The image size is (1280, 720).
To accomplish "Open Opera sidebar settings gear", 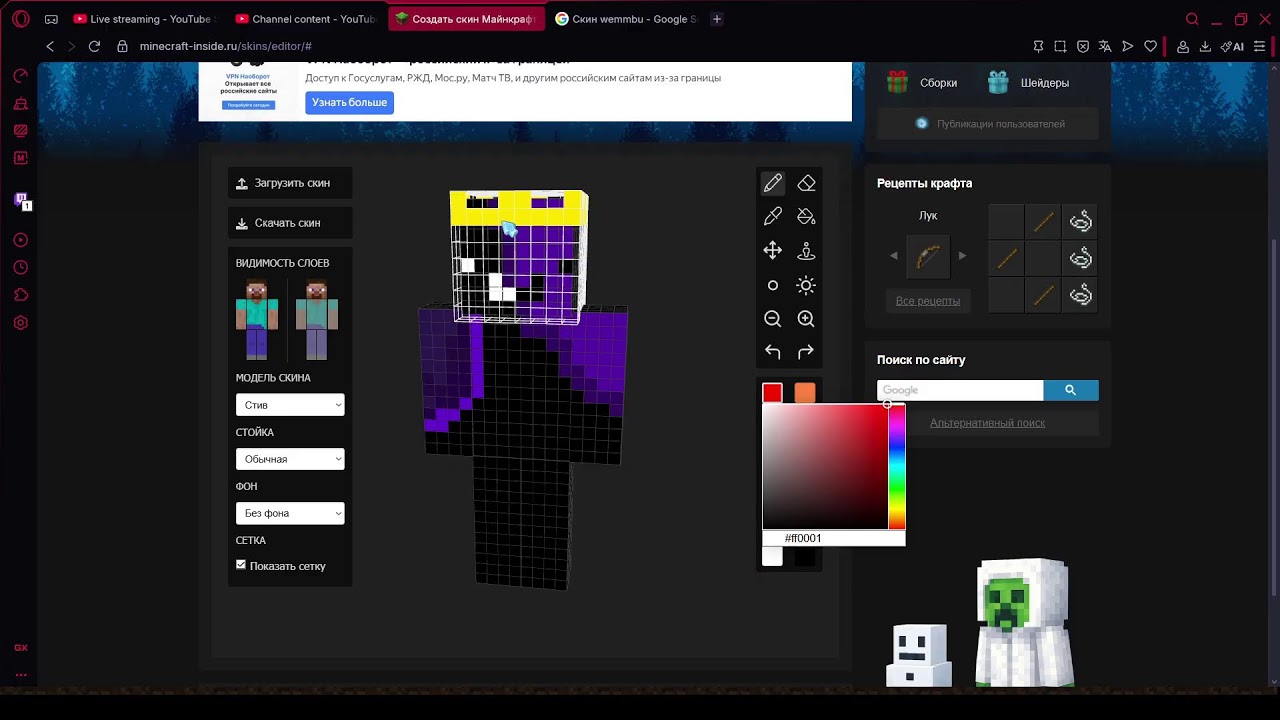I will click(21, 323).
